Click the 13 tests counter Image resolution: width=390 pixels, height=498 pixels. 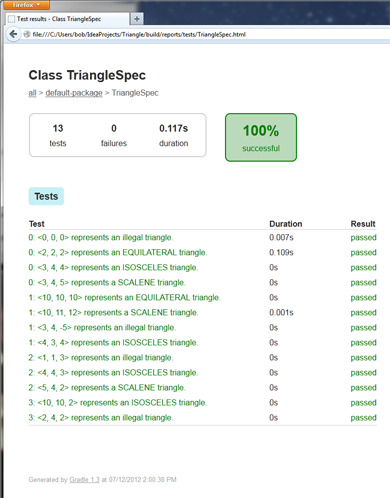click(58, 135)
